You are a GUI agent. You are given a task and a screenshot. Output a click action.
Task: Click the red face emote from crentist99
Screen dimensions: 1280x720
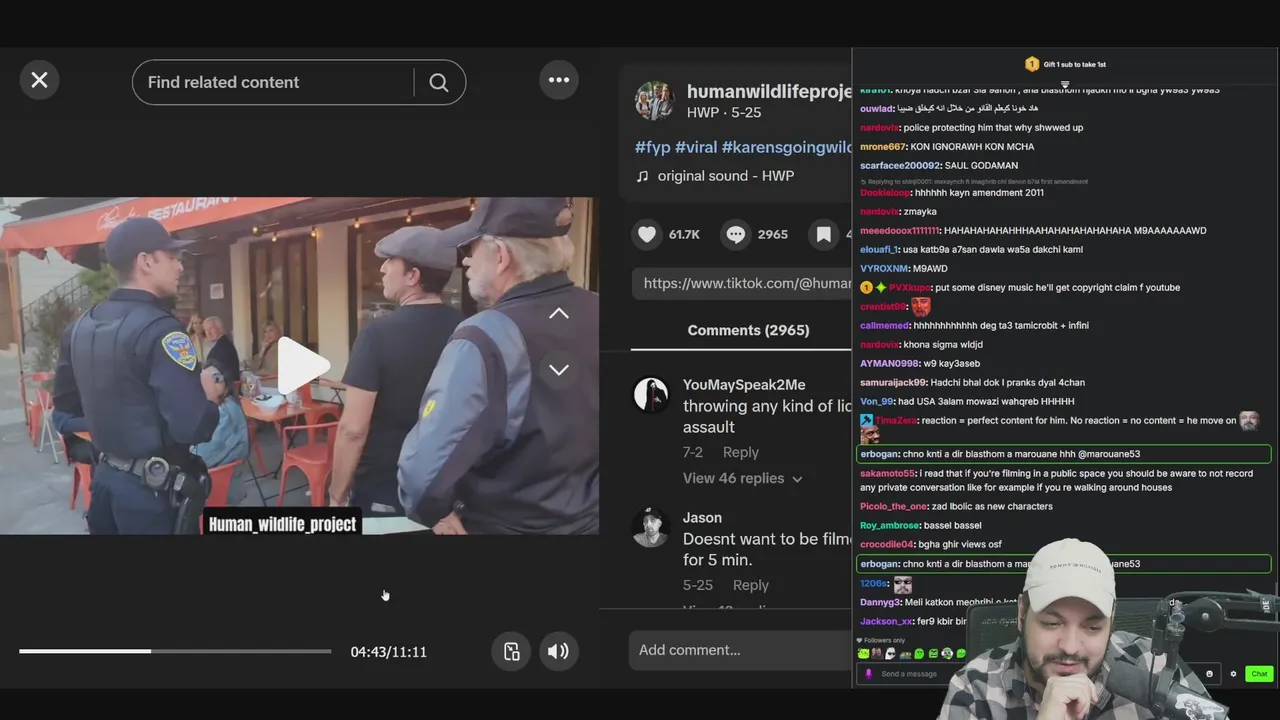coord(921,307)
